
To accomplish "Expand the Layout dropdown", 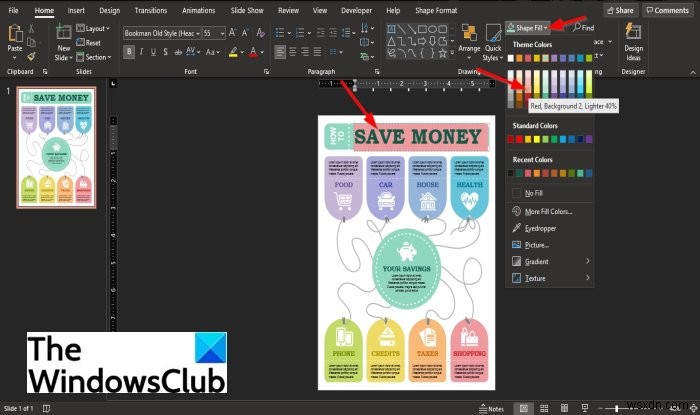I will click(93, 29).
